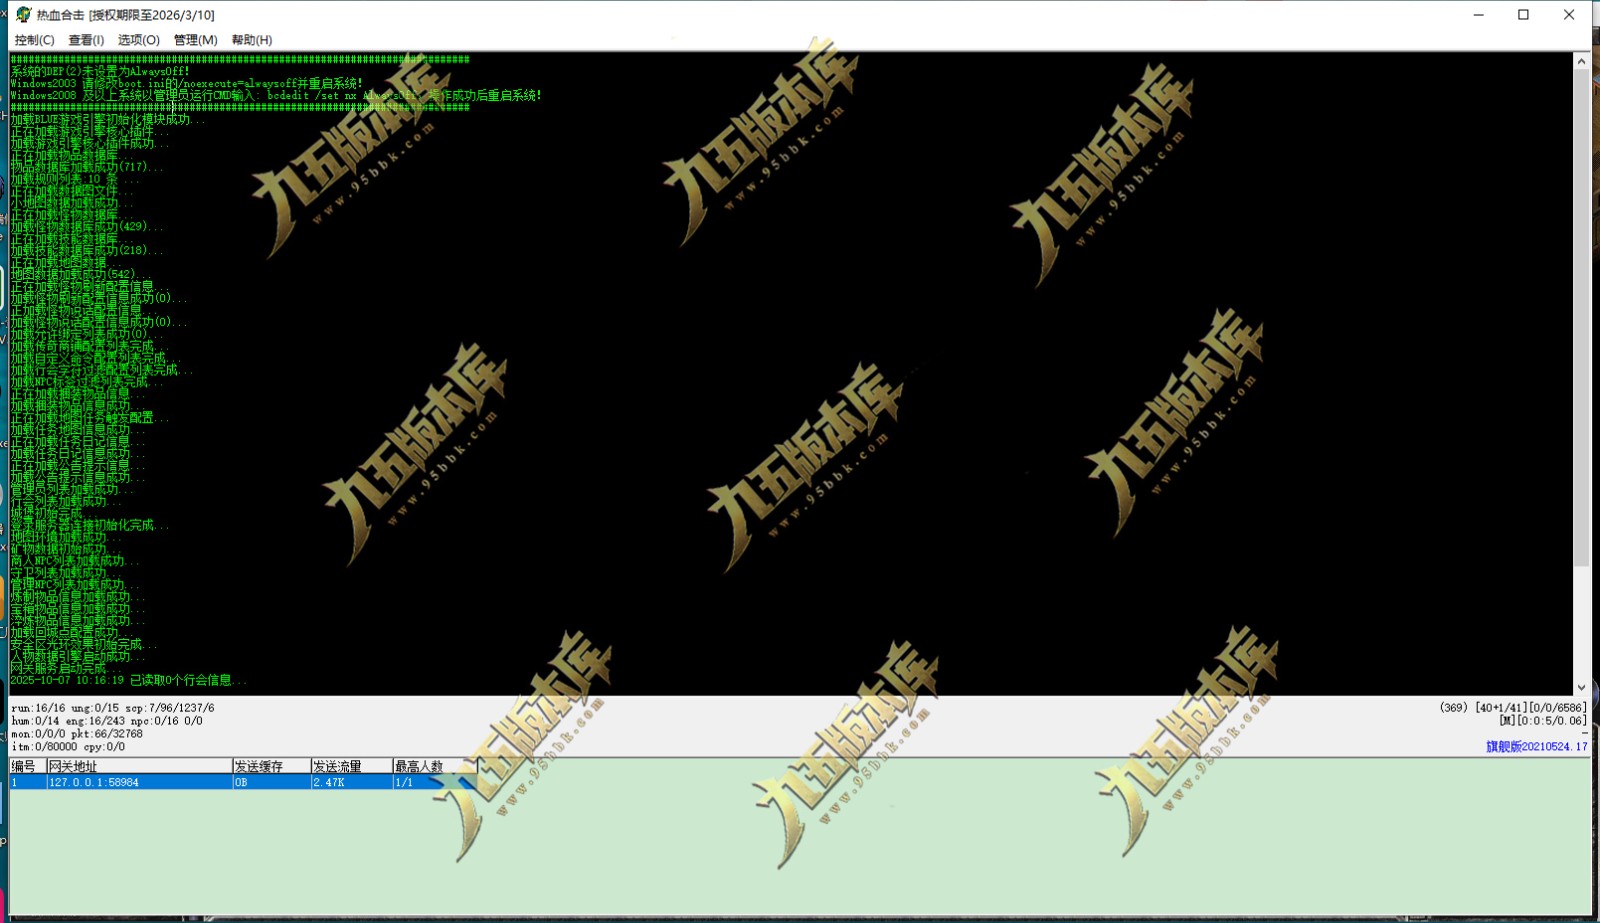Open the 管理(M) menu

click(x=195, y=40)
